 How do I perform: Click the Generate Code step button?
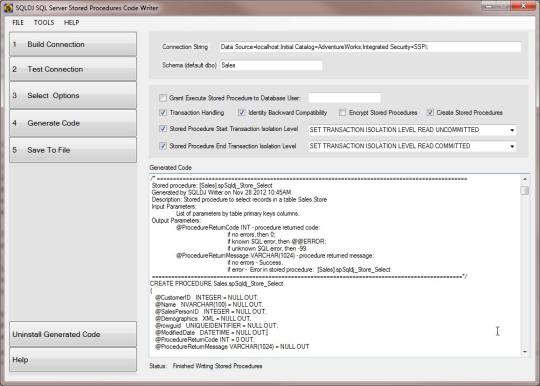(73, 123)
